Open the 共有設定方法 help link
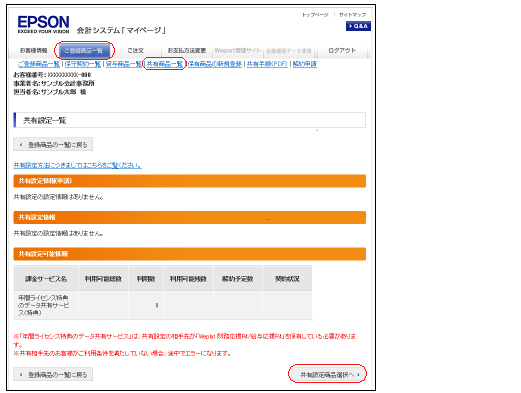521x393 pixels. (77, 165)
